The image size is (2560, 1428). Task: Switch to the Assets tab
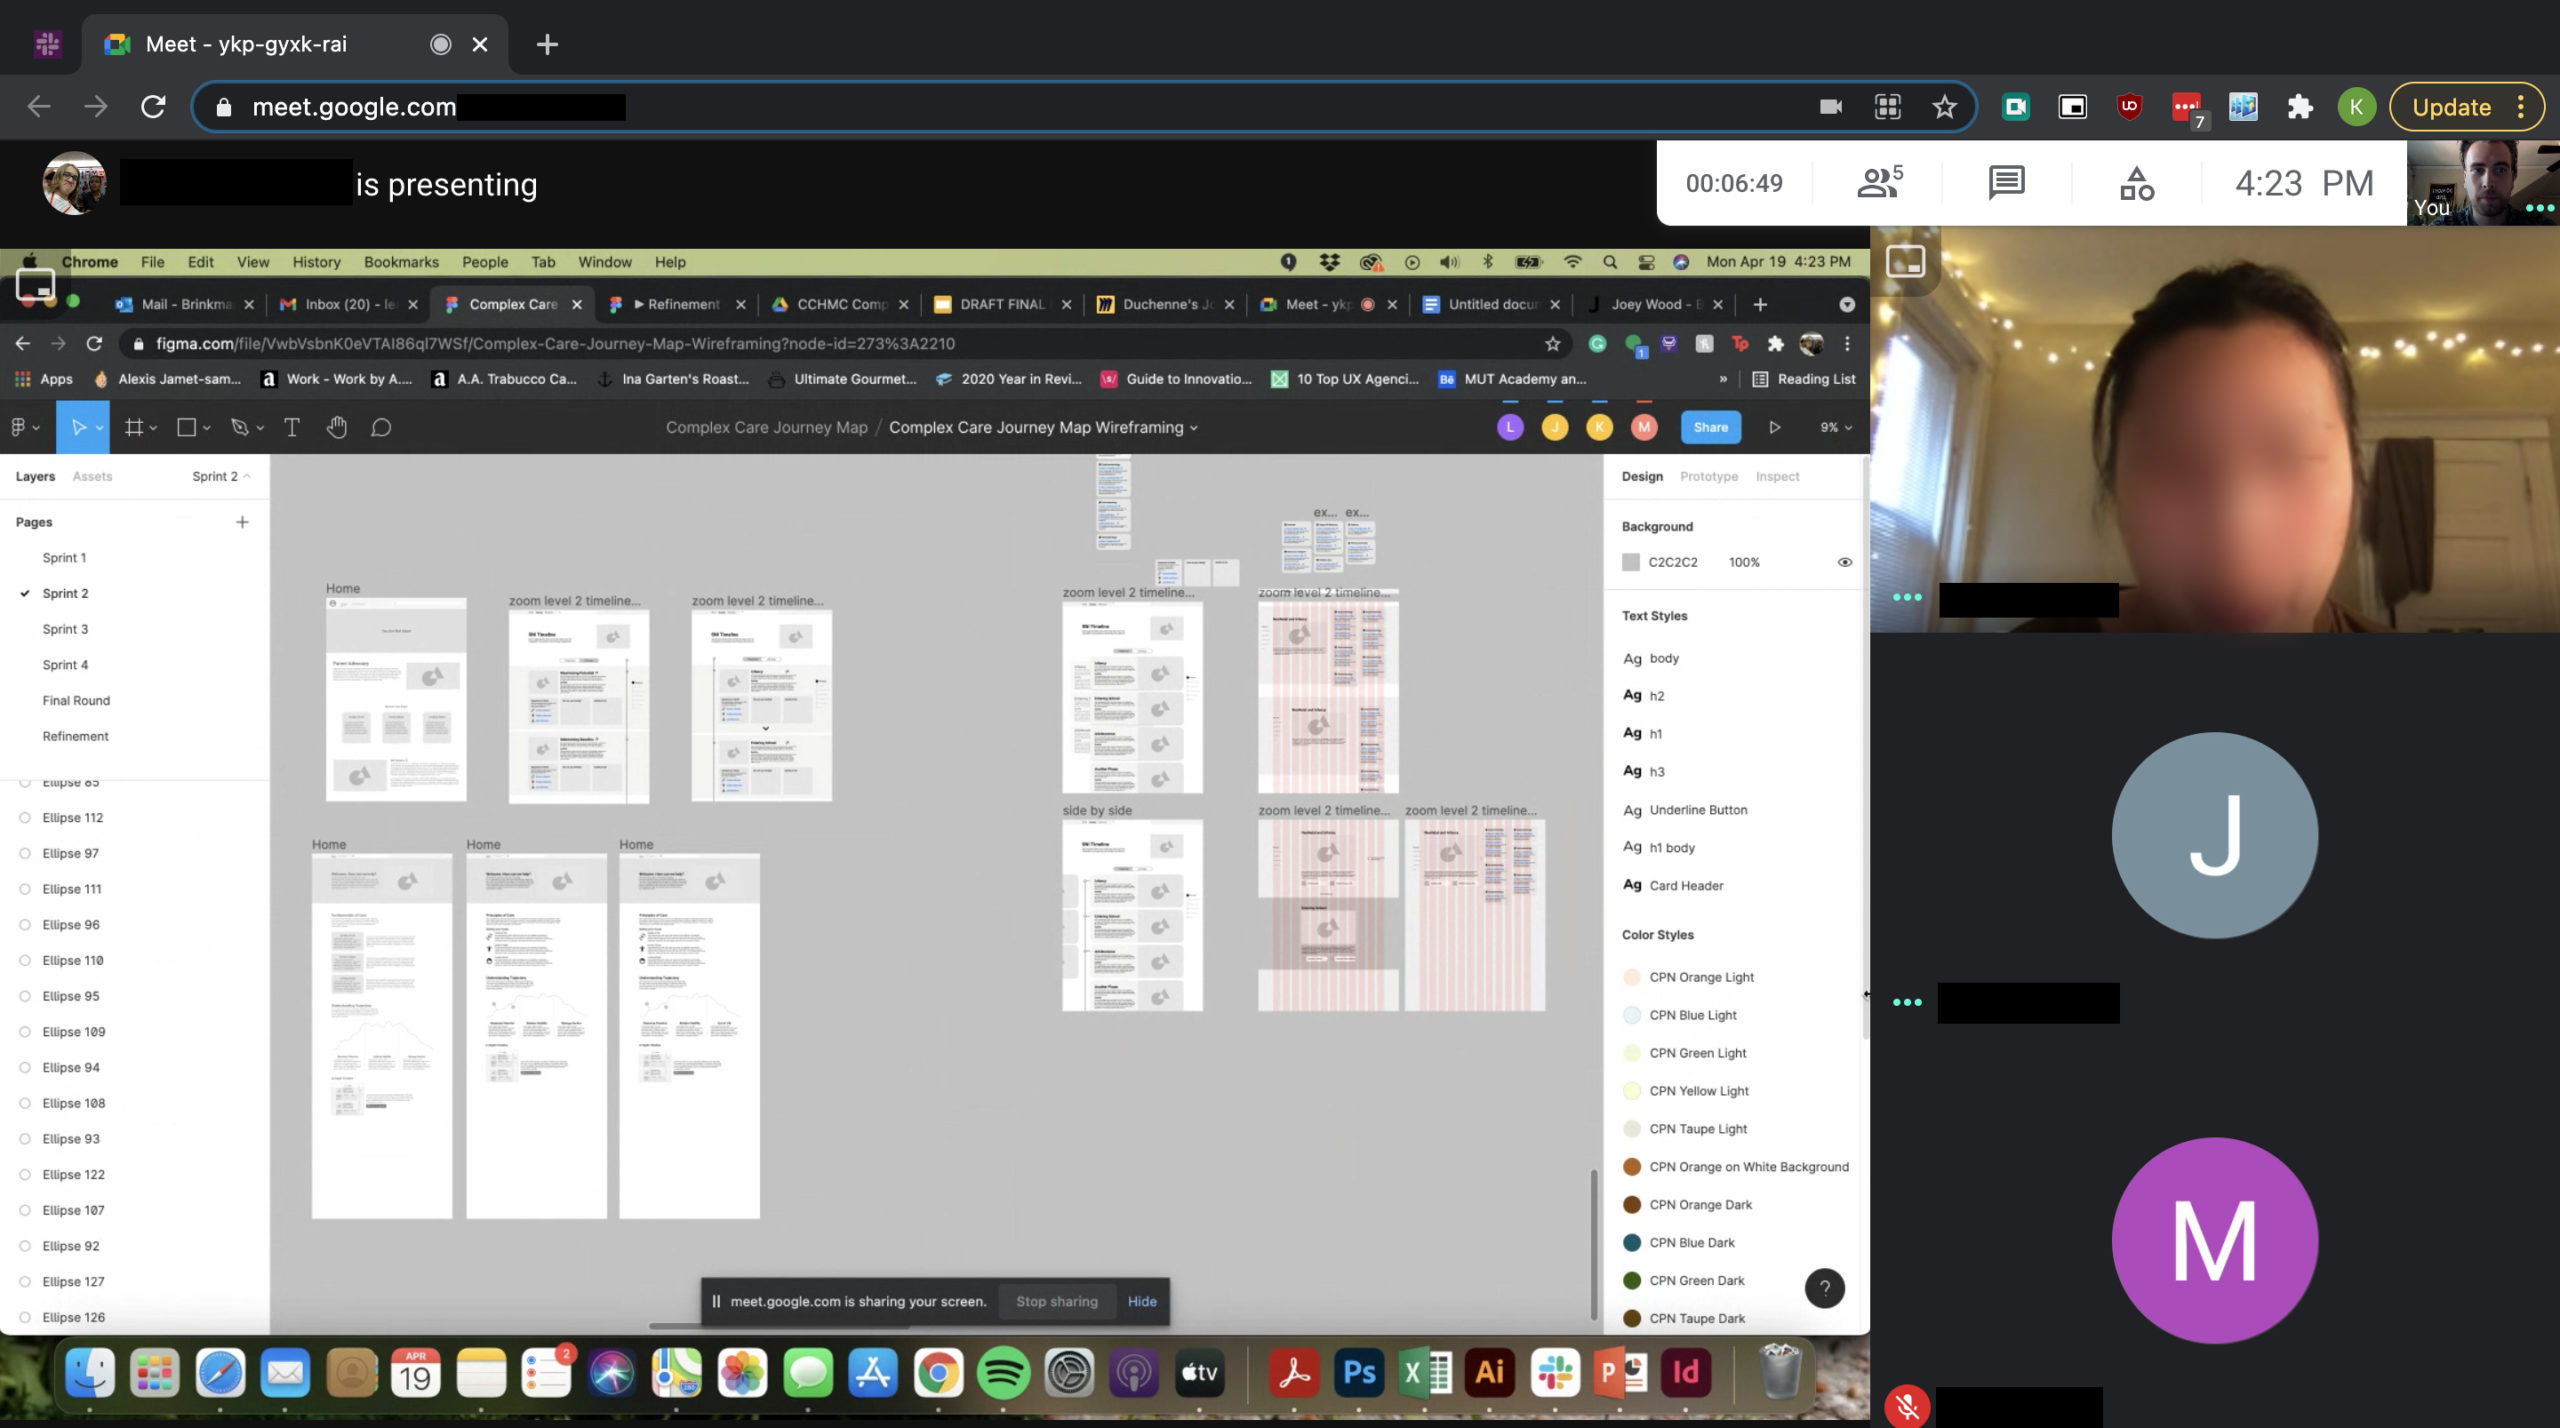tap(92, 476)
